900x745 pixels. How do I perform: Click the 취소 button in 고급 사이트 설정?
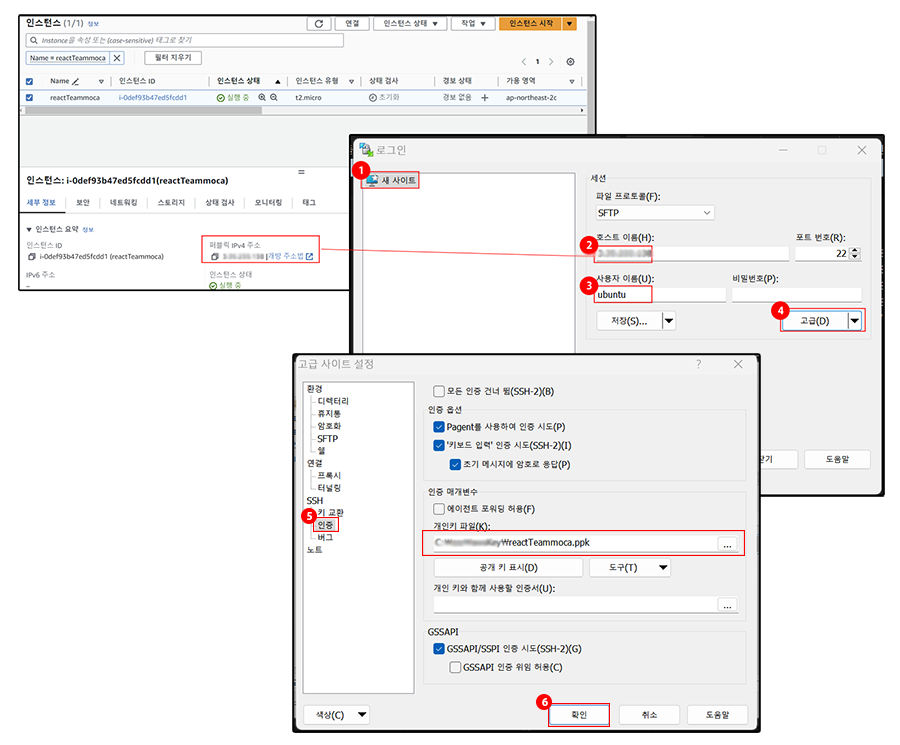[649, 715]
